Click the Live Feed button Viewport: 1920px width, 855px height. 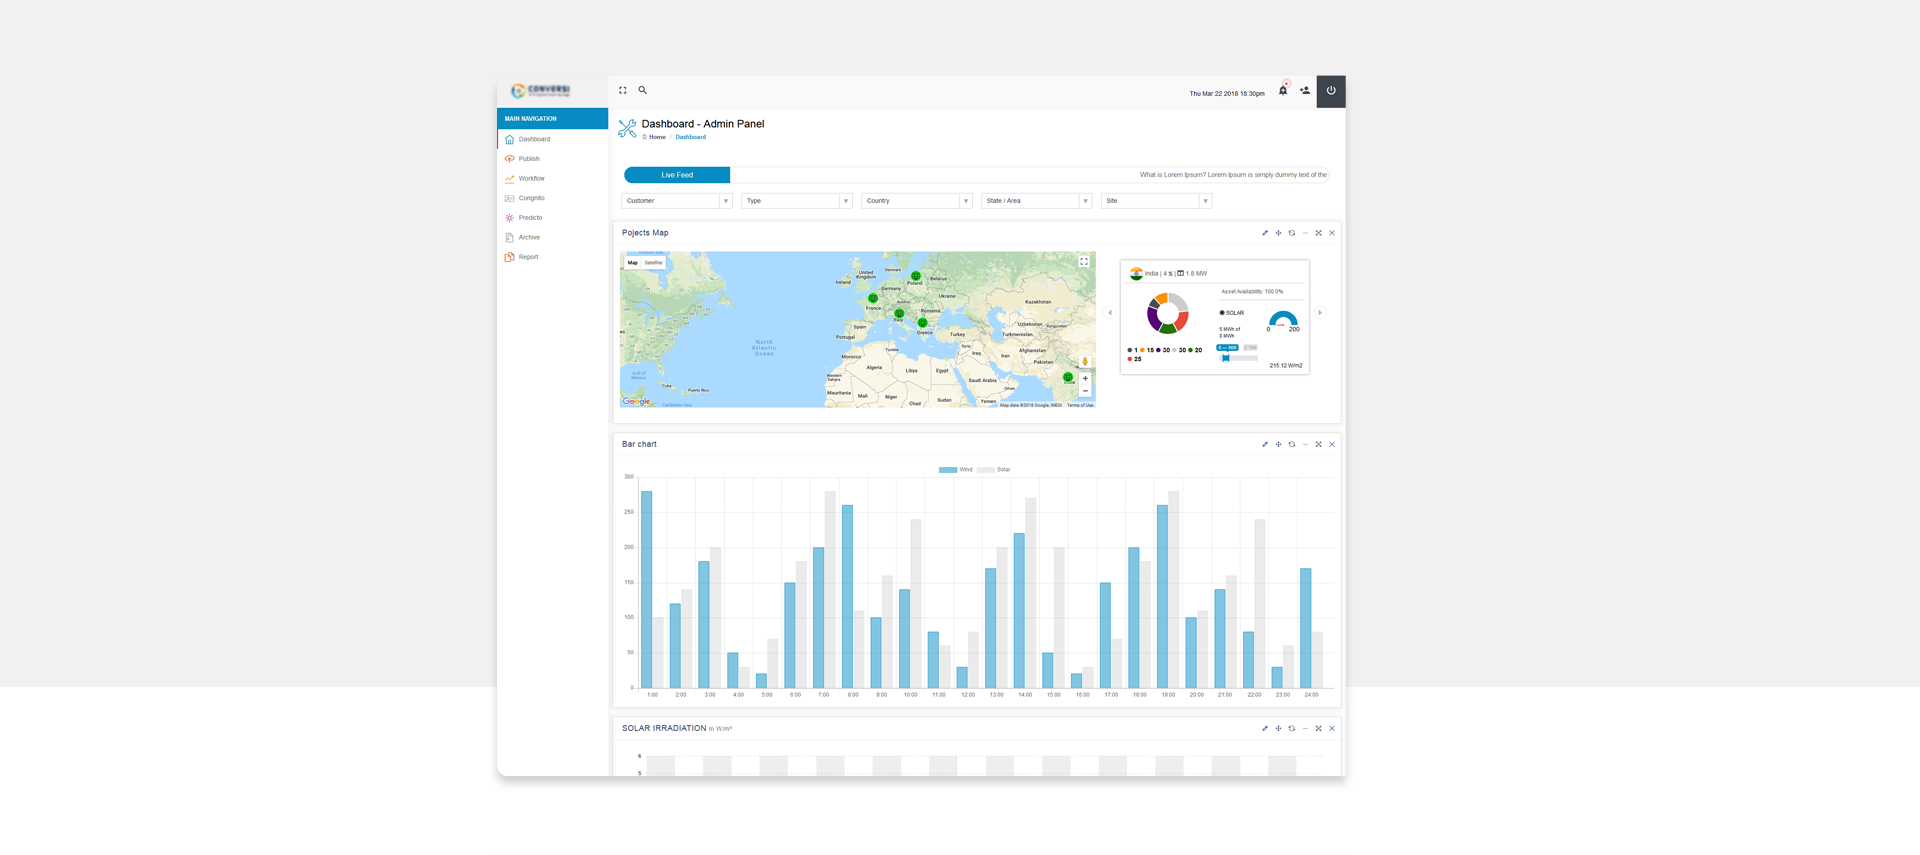pos(677,175)
